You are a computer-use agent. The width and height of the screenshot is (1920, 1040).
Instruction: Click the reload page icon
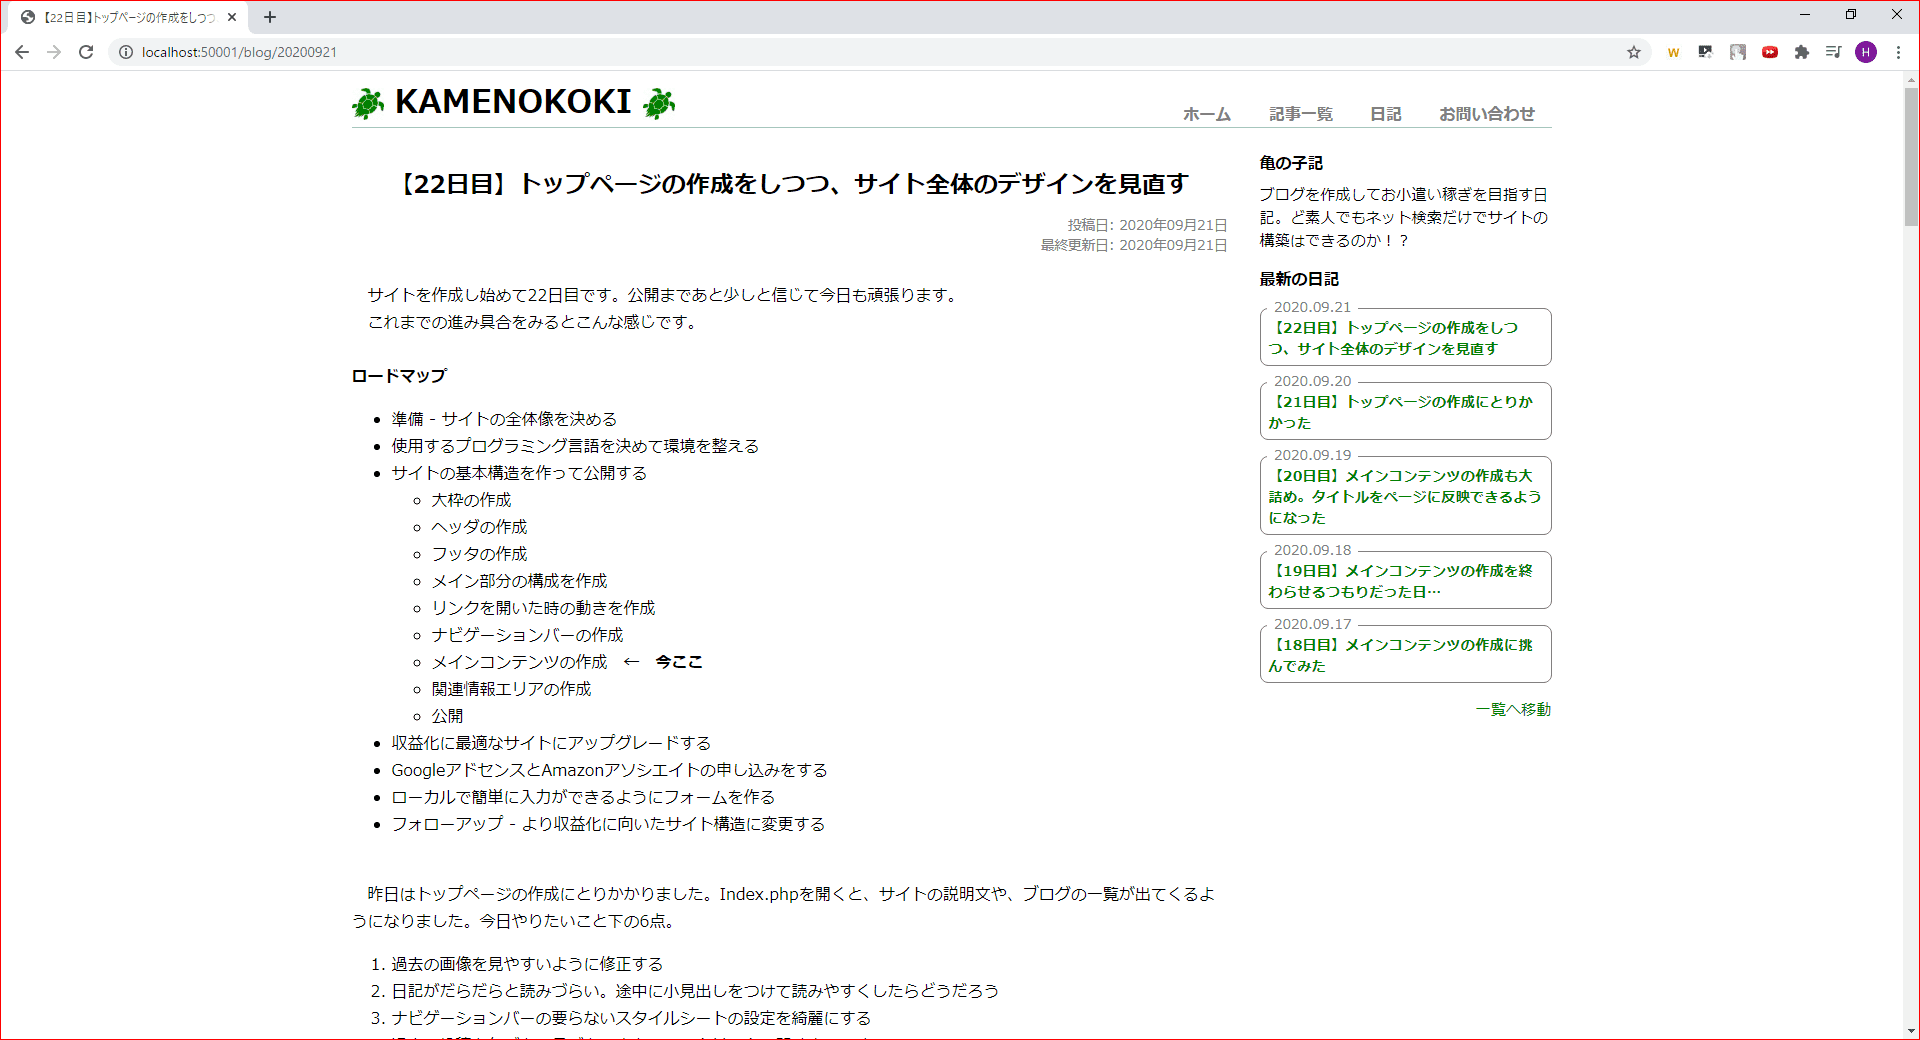pyautogui.click(x=86, y=52)
